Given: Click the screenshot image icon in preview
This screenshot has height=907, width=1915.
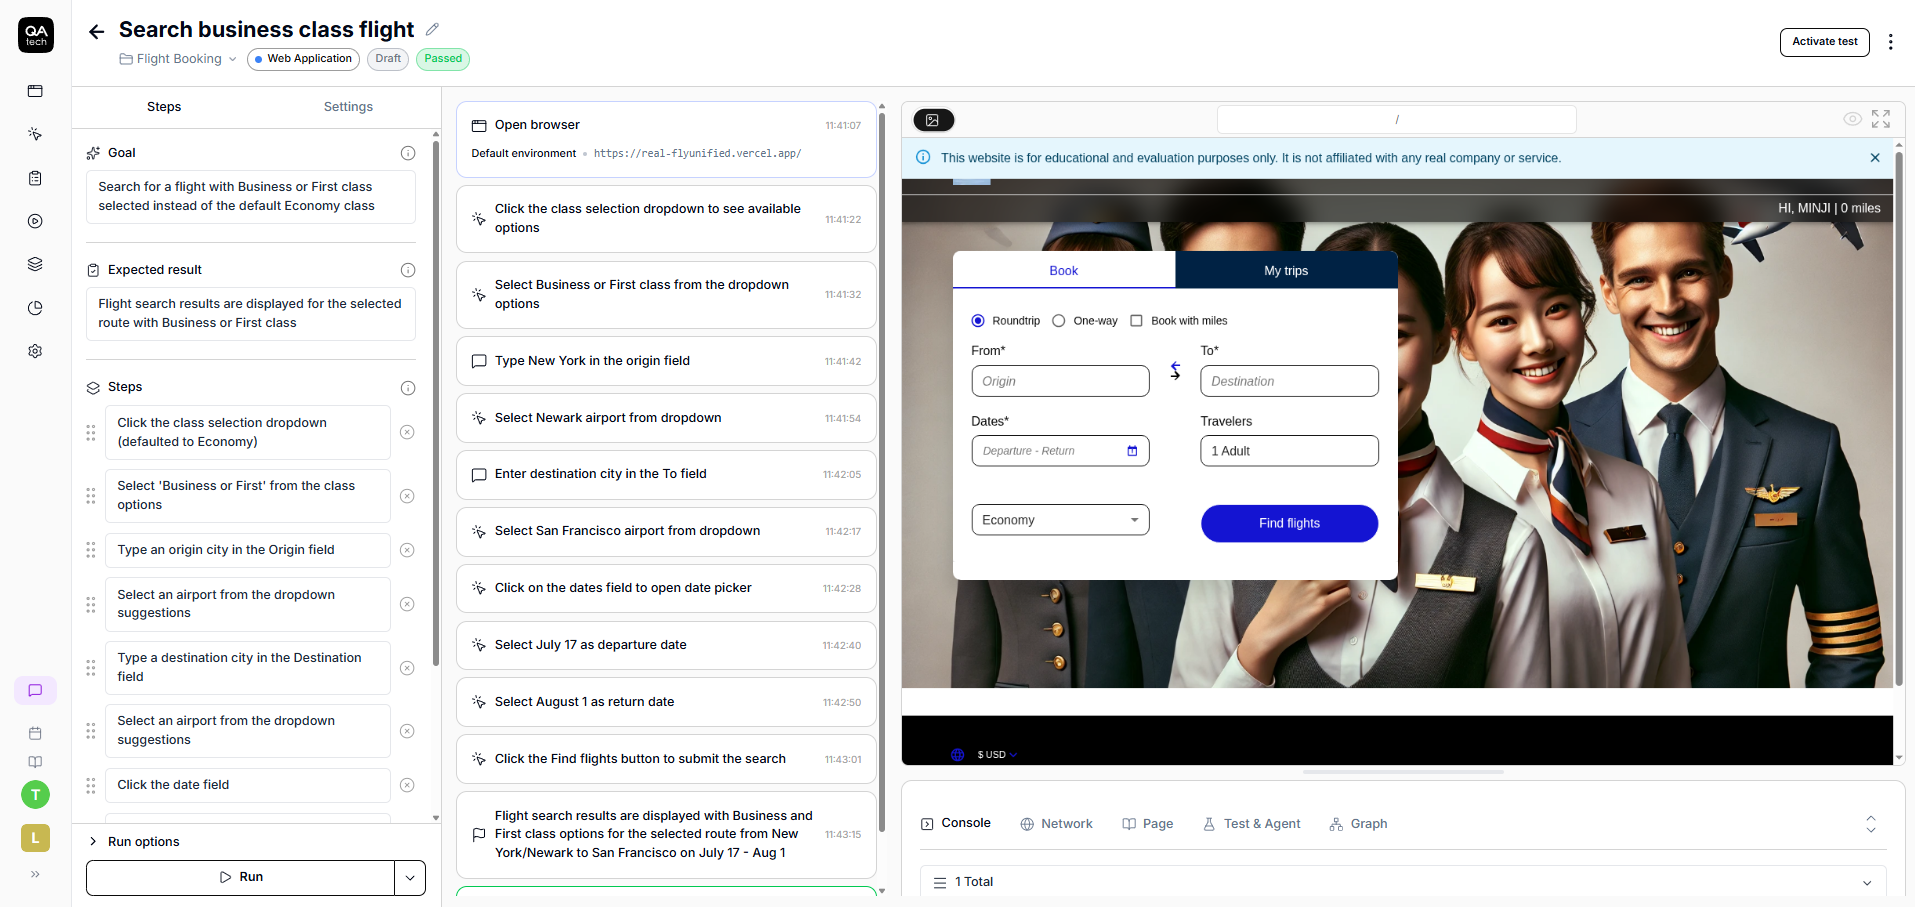Looking at the screenshot, I should (933, 120).
